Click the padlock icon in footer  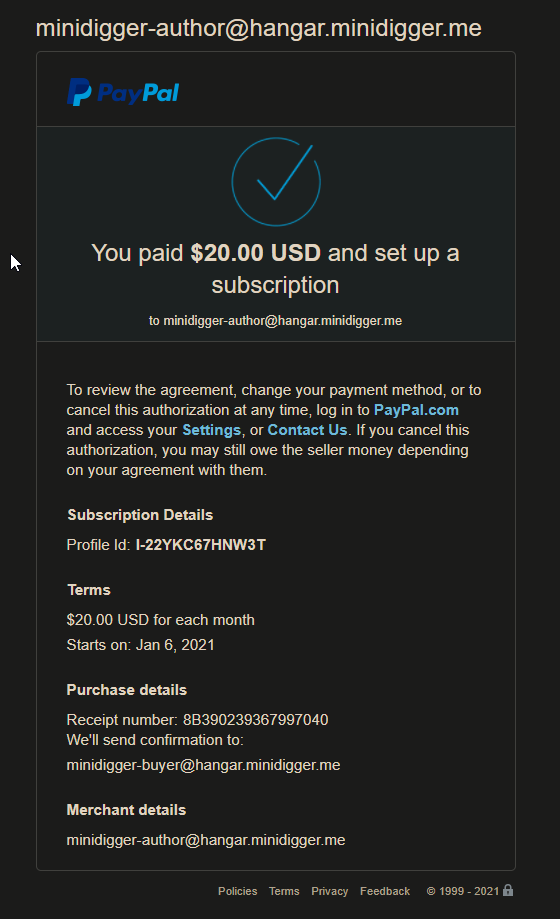click(x=508, y=890)
